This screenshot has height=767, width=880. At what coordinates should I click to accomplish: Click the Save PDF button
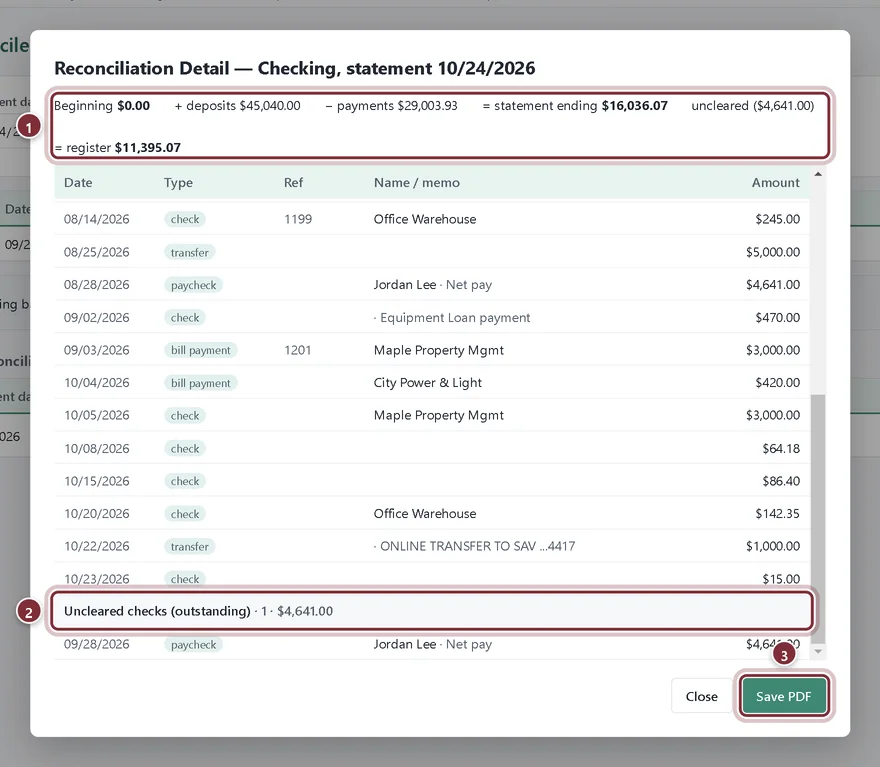pos(783,696)
